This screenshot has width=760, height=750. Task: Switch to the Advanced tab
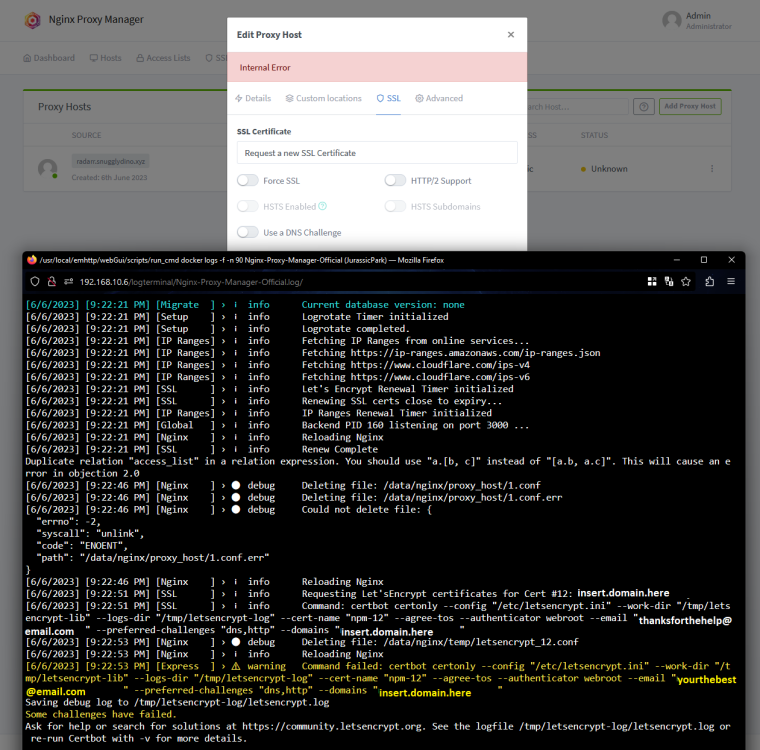(439, 98)
